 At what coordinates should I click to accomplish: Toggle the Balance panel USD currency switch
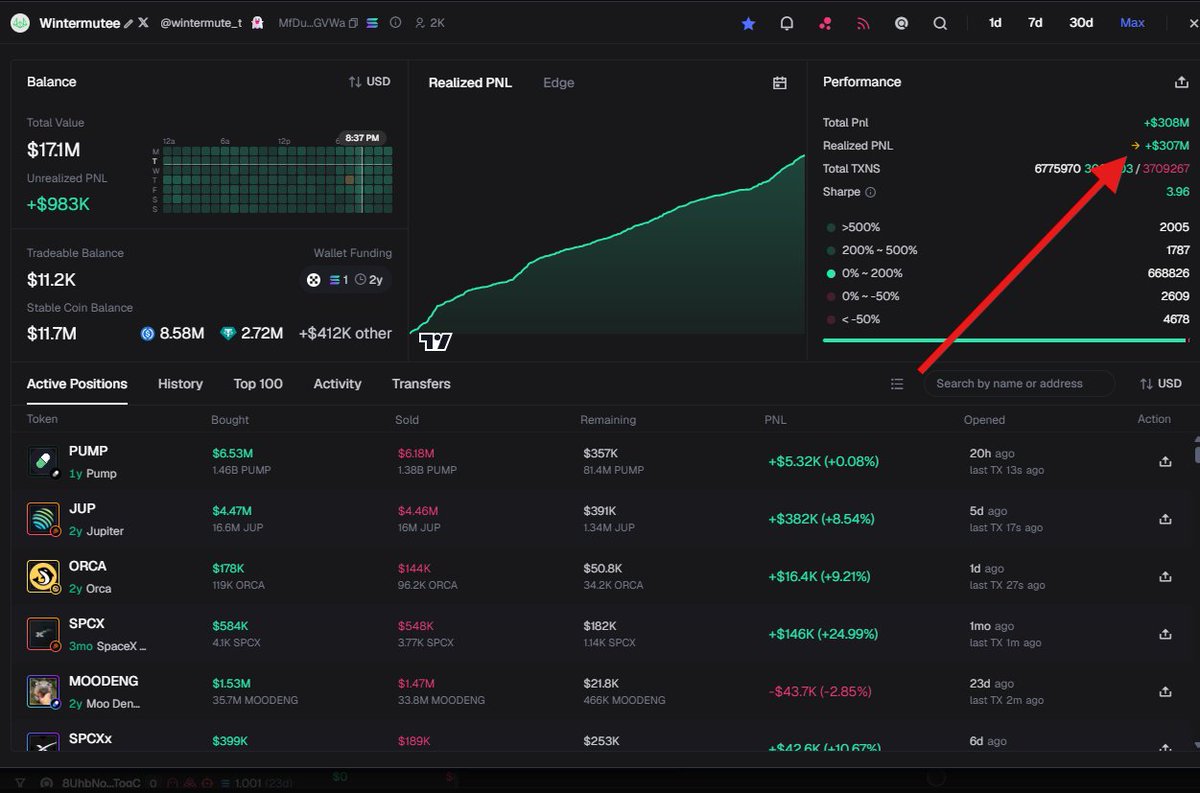click(x=369, y=82)
